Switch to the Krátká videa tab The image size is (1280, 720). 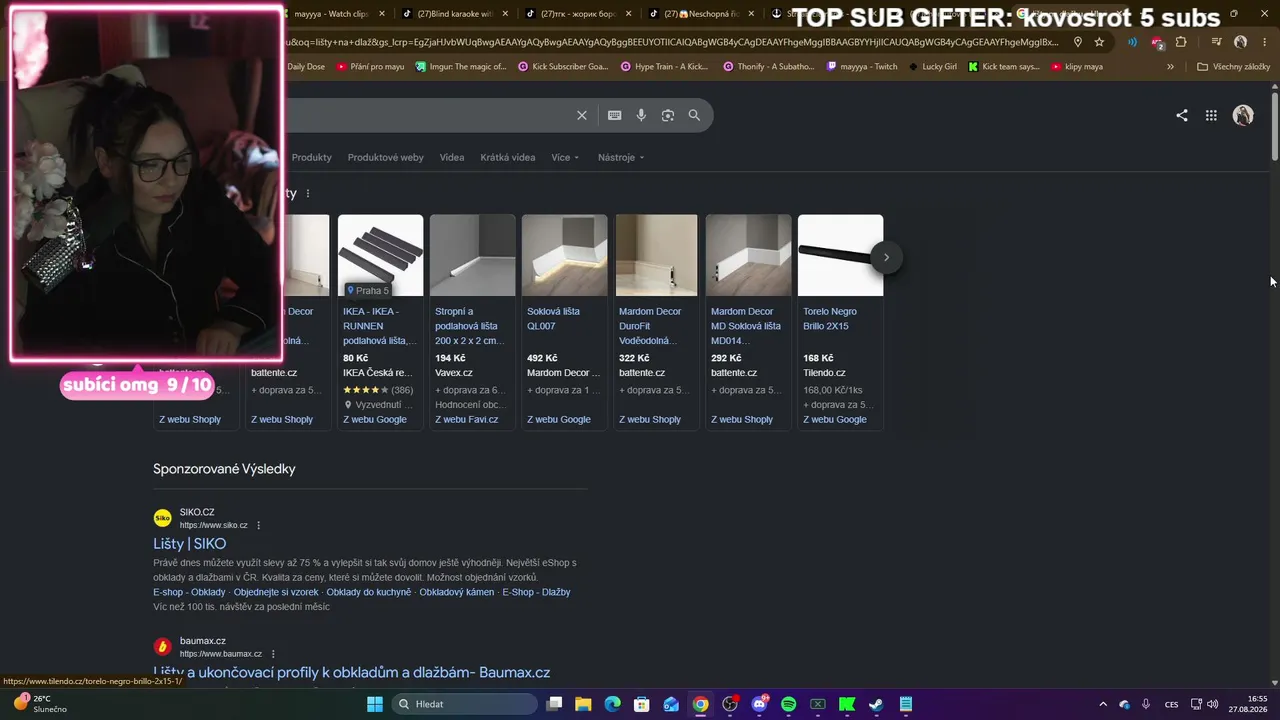(x=508, y=157)
